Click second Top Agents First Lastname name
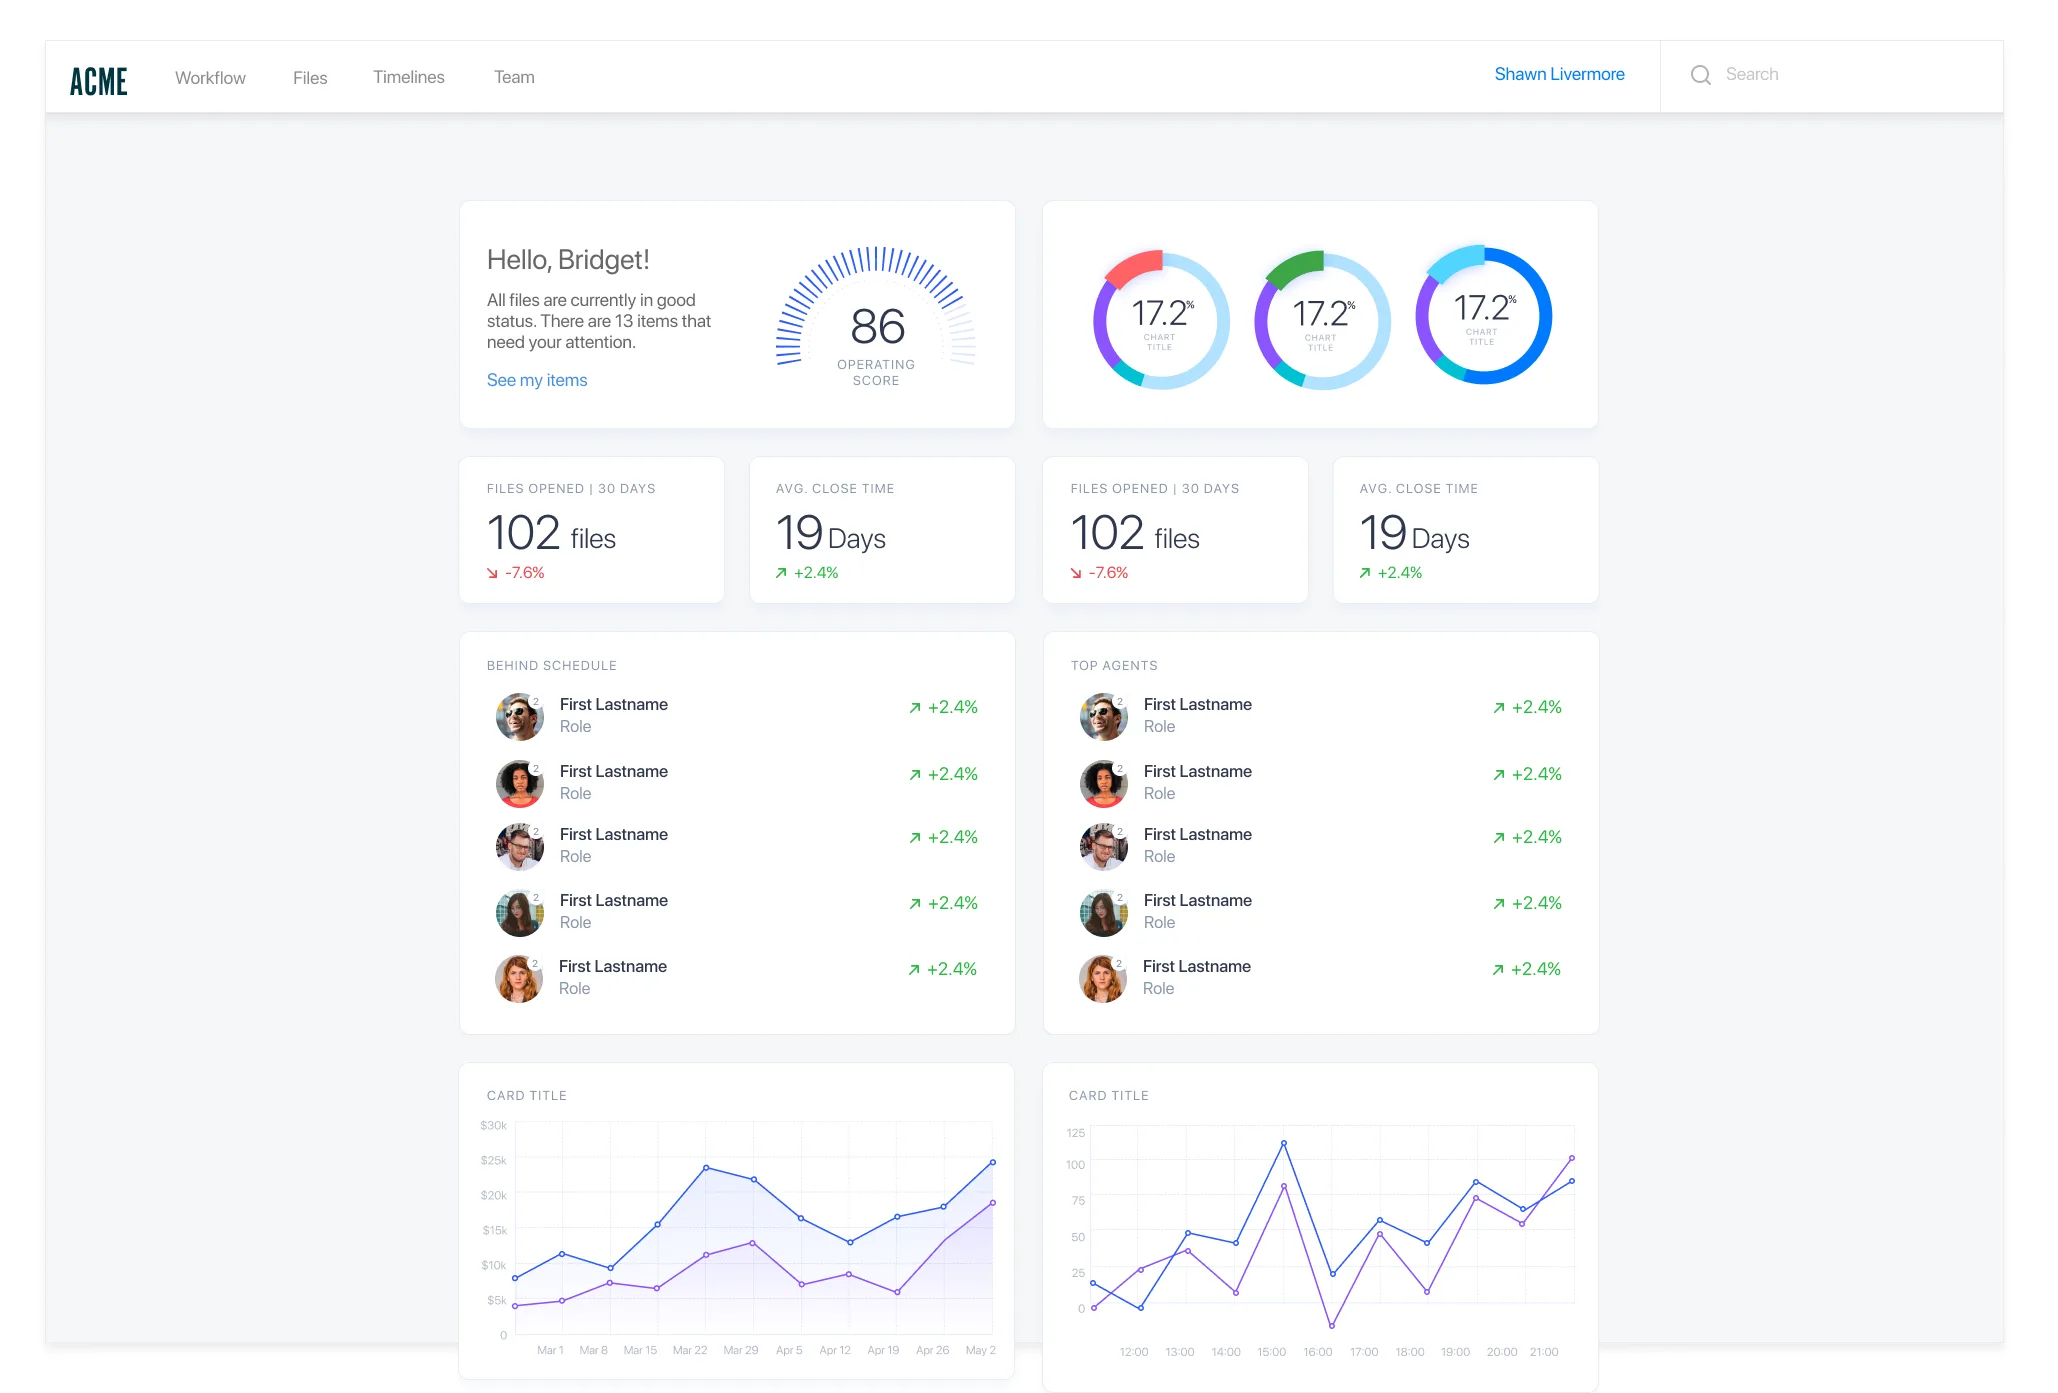The width and height of the screenshot is (2058, 1393). (1198, 771)
